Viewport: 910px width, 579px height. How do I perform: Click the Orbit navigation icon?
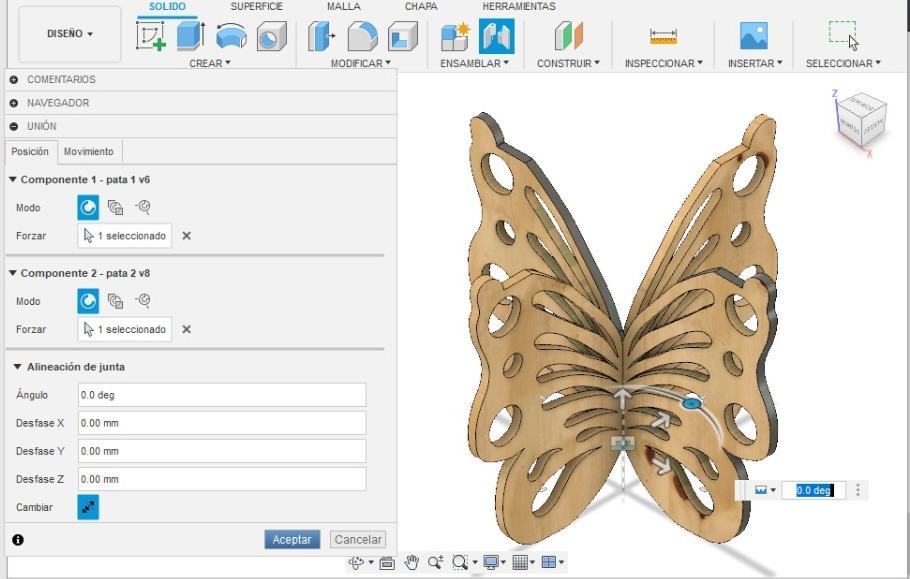click(356, 562)
